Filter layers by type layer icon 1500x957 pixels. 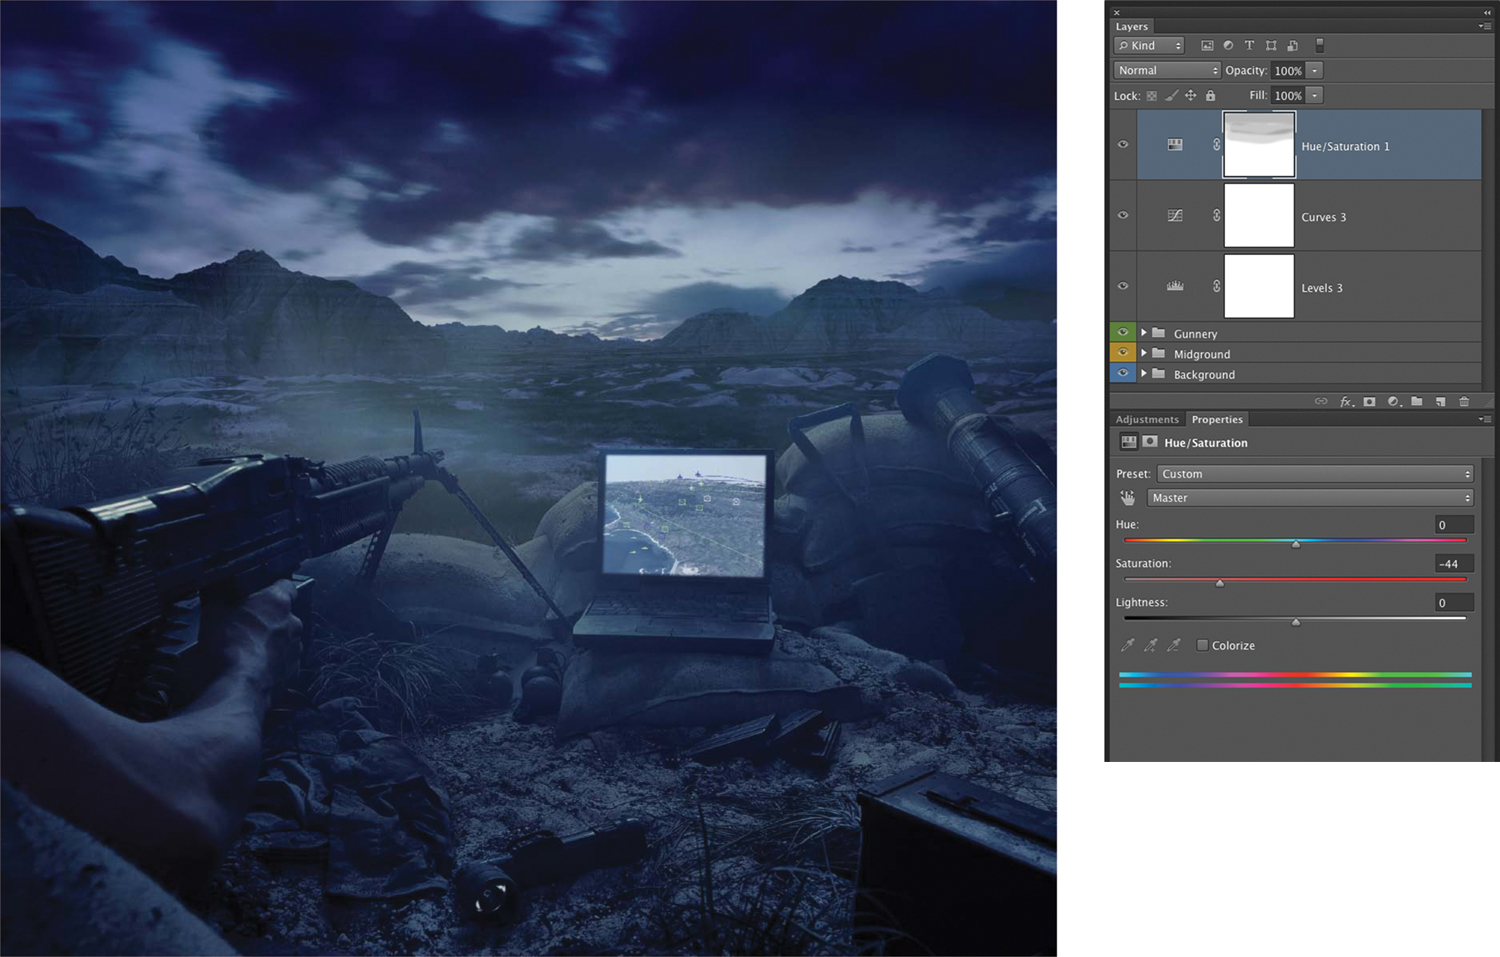pyautogui.click(x=1249, y=46)
